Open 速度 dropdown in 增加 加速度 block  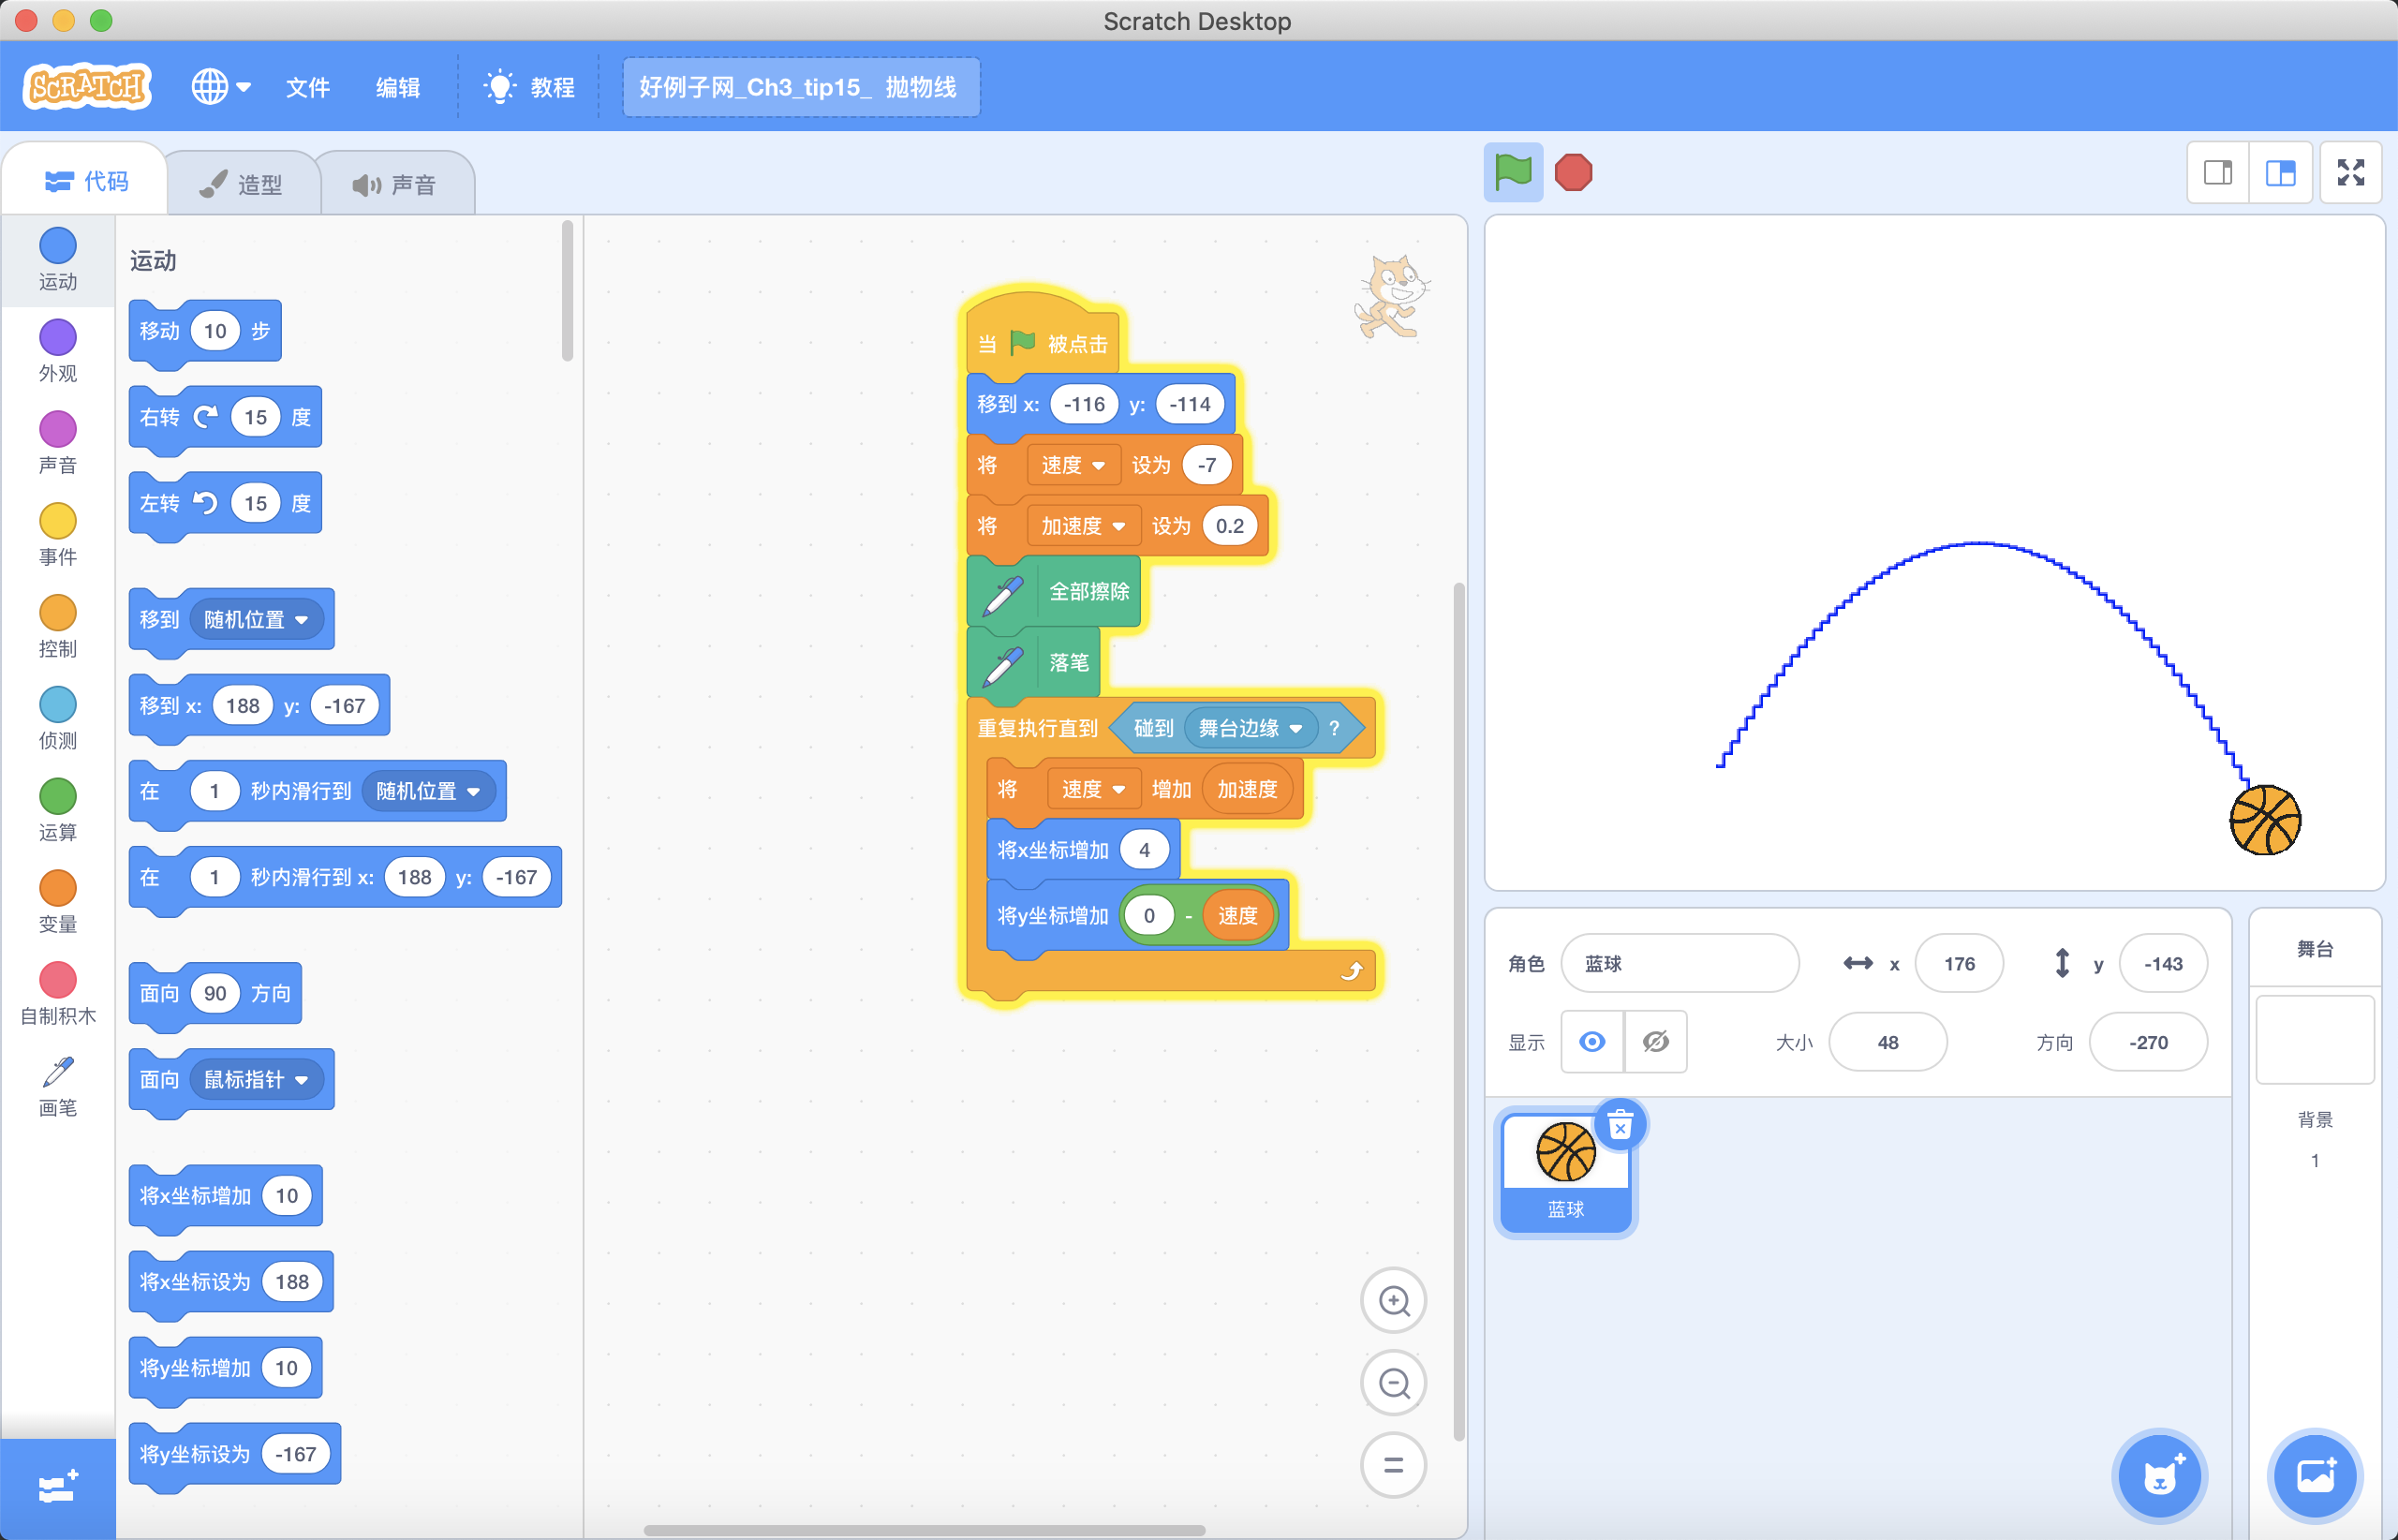click(x=1093, y=789)
